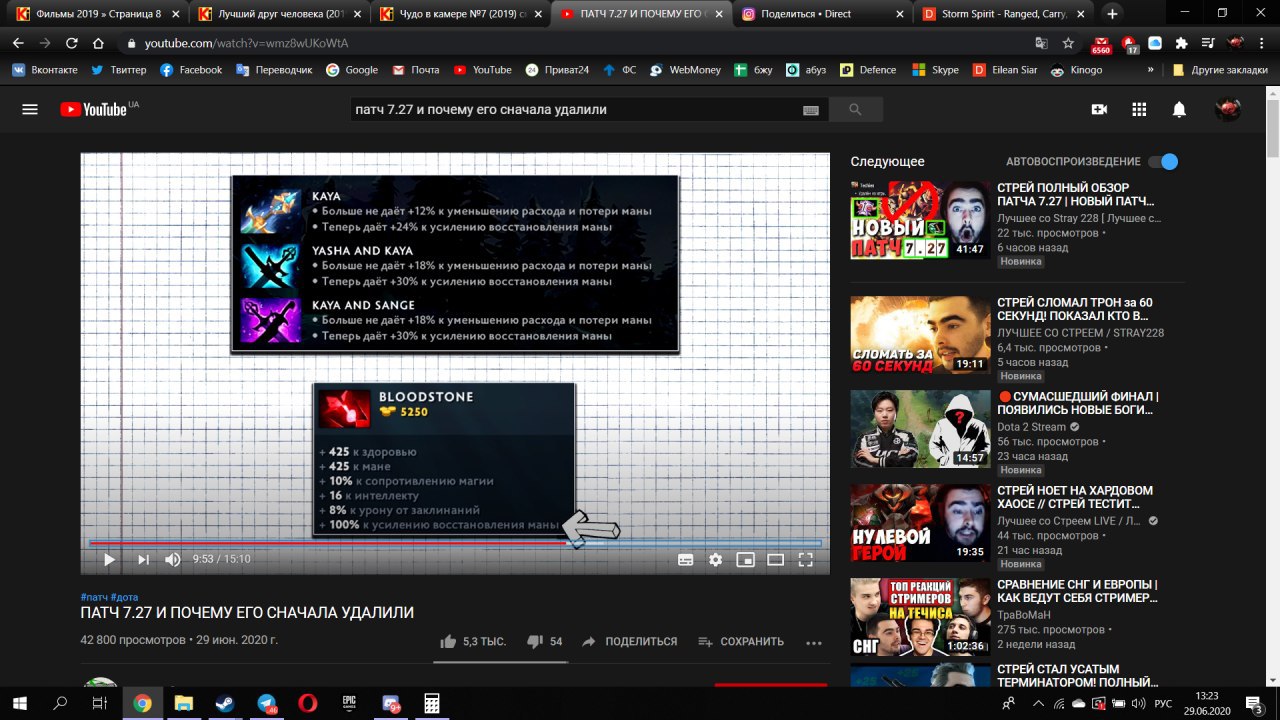This screenshot has height=720, width=1280.
Task: Open Steam from taskbar
Action: [x=223, y=703]
